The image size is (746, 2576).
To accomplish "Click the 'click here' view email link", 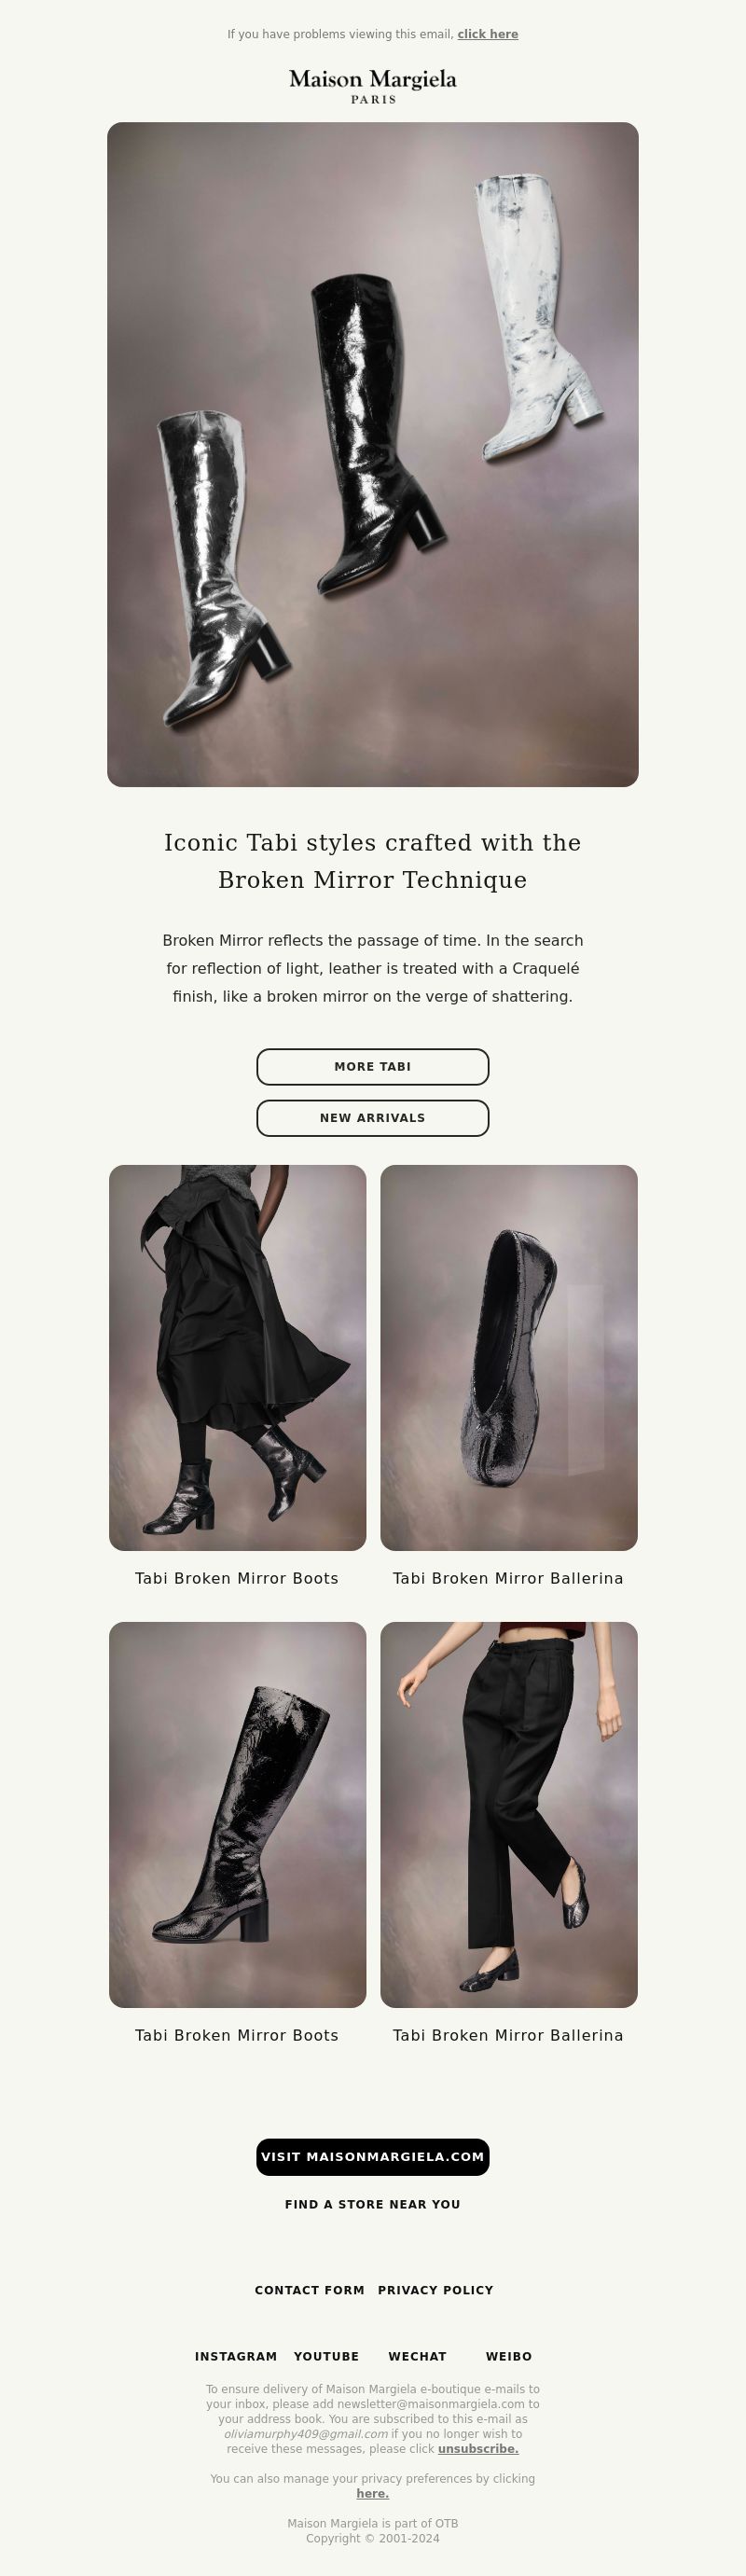I will (488, 34).
